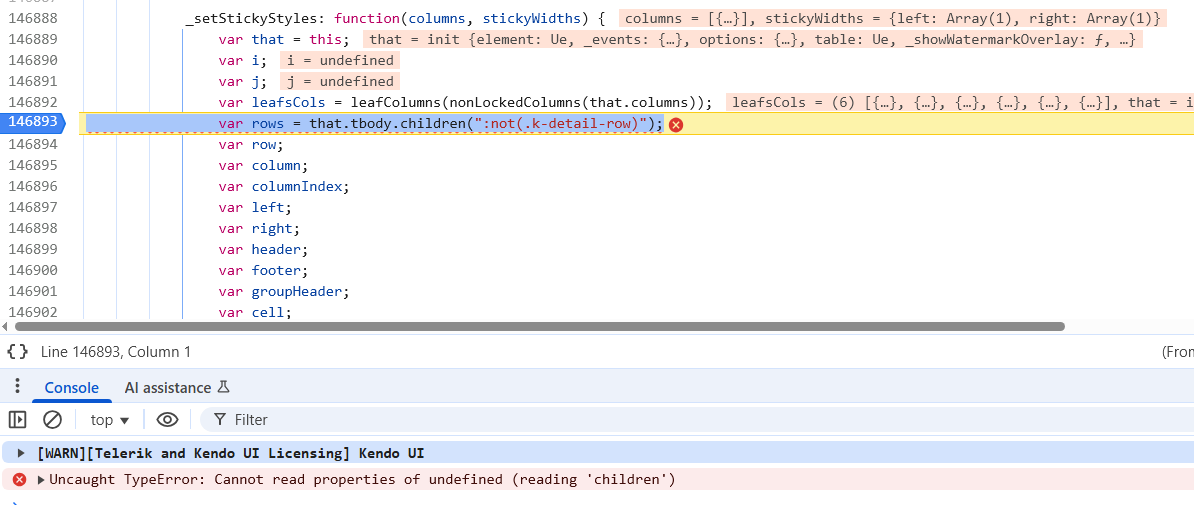Viewport: 1194px width, 505px height.
Task: Create live expression with eye icon
Action: click(167, 420)
